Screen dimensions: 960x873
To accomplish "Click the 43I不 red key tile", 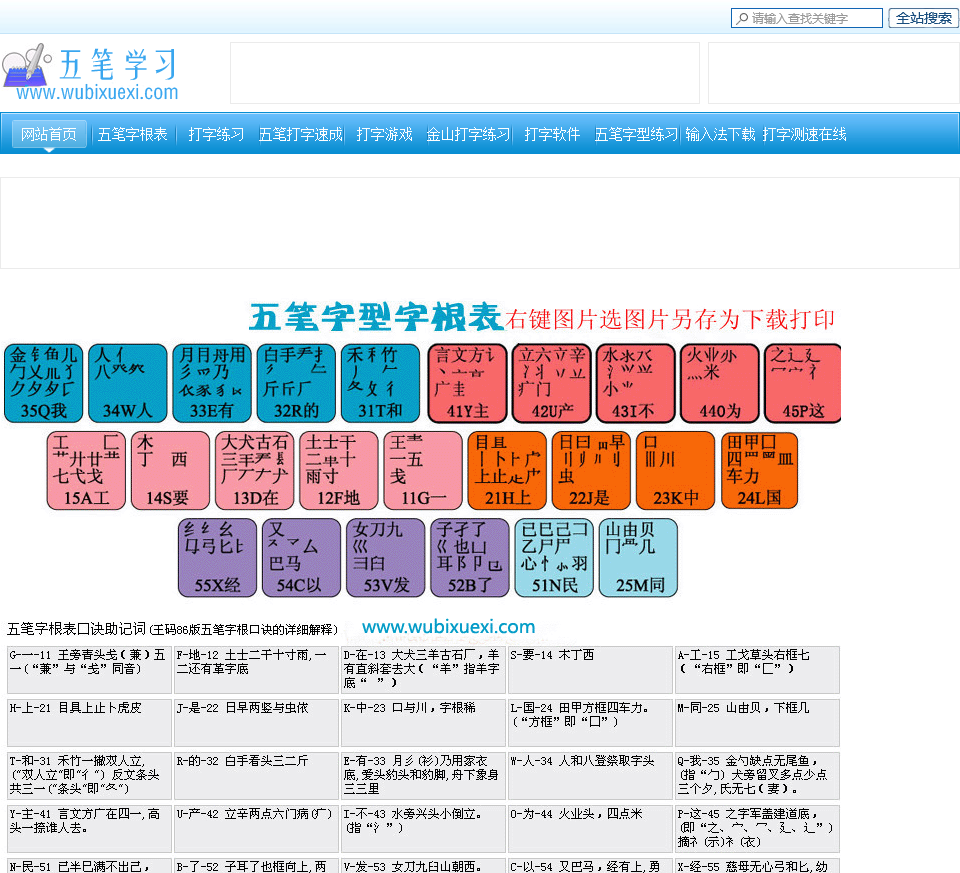I will click(x=636, y=383).
